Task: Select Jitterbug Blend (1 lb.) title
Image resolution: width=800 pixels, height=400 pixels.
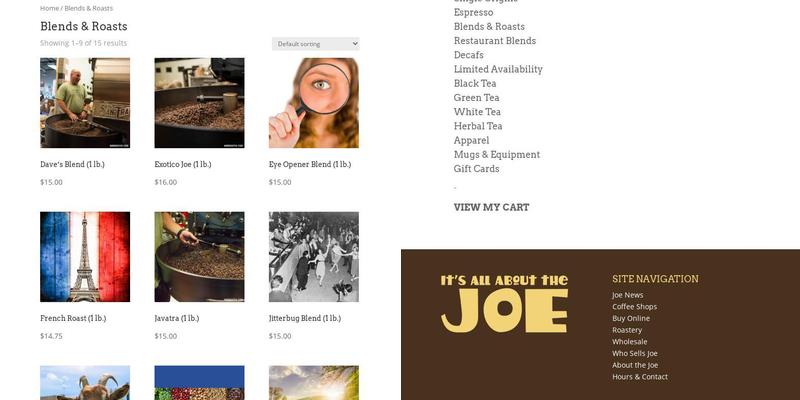Action: (305, 318)
